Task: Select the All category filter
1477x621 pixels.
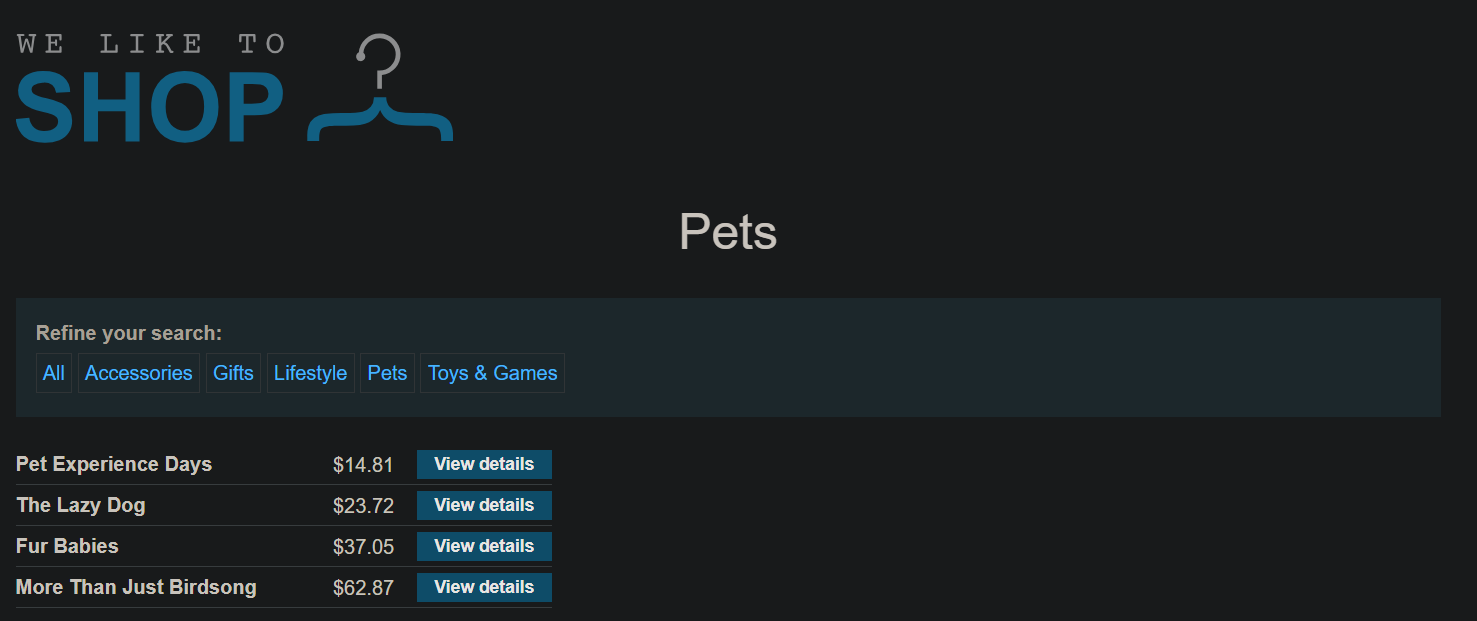Action: tap(54, 373)
